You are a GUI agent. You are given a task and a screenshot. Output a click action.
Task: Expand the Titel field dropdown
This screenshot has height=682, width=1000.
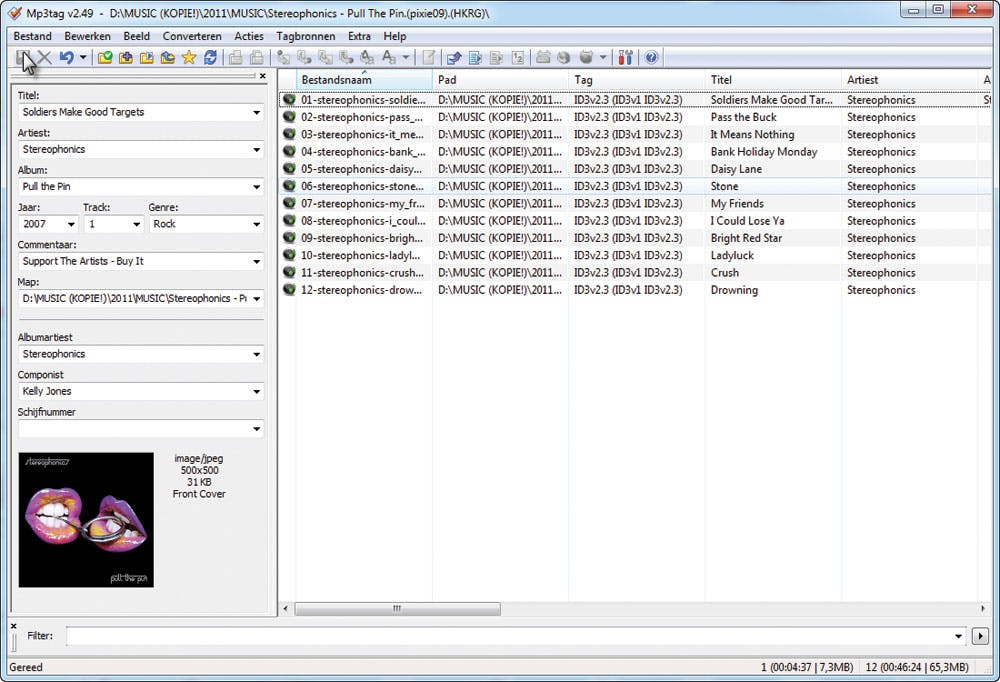click(x=256, y=113)
